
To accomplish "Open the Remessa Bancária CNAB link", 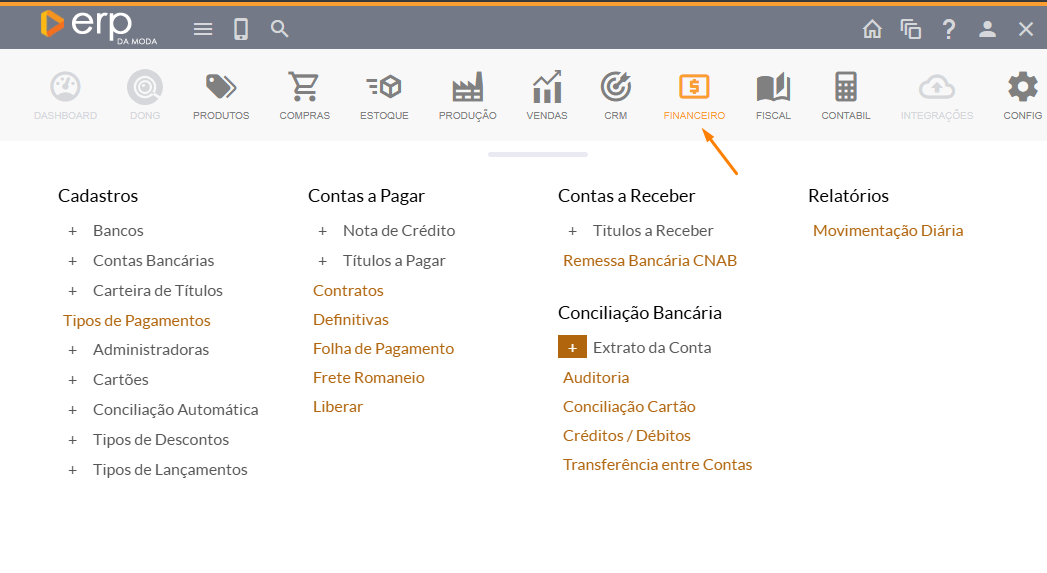I will [x=649, y=261].
